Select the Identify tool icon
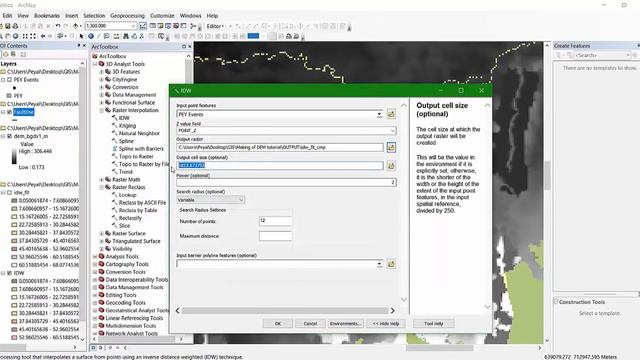 (91, 36)
